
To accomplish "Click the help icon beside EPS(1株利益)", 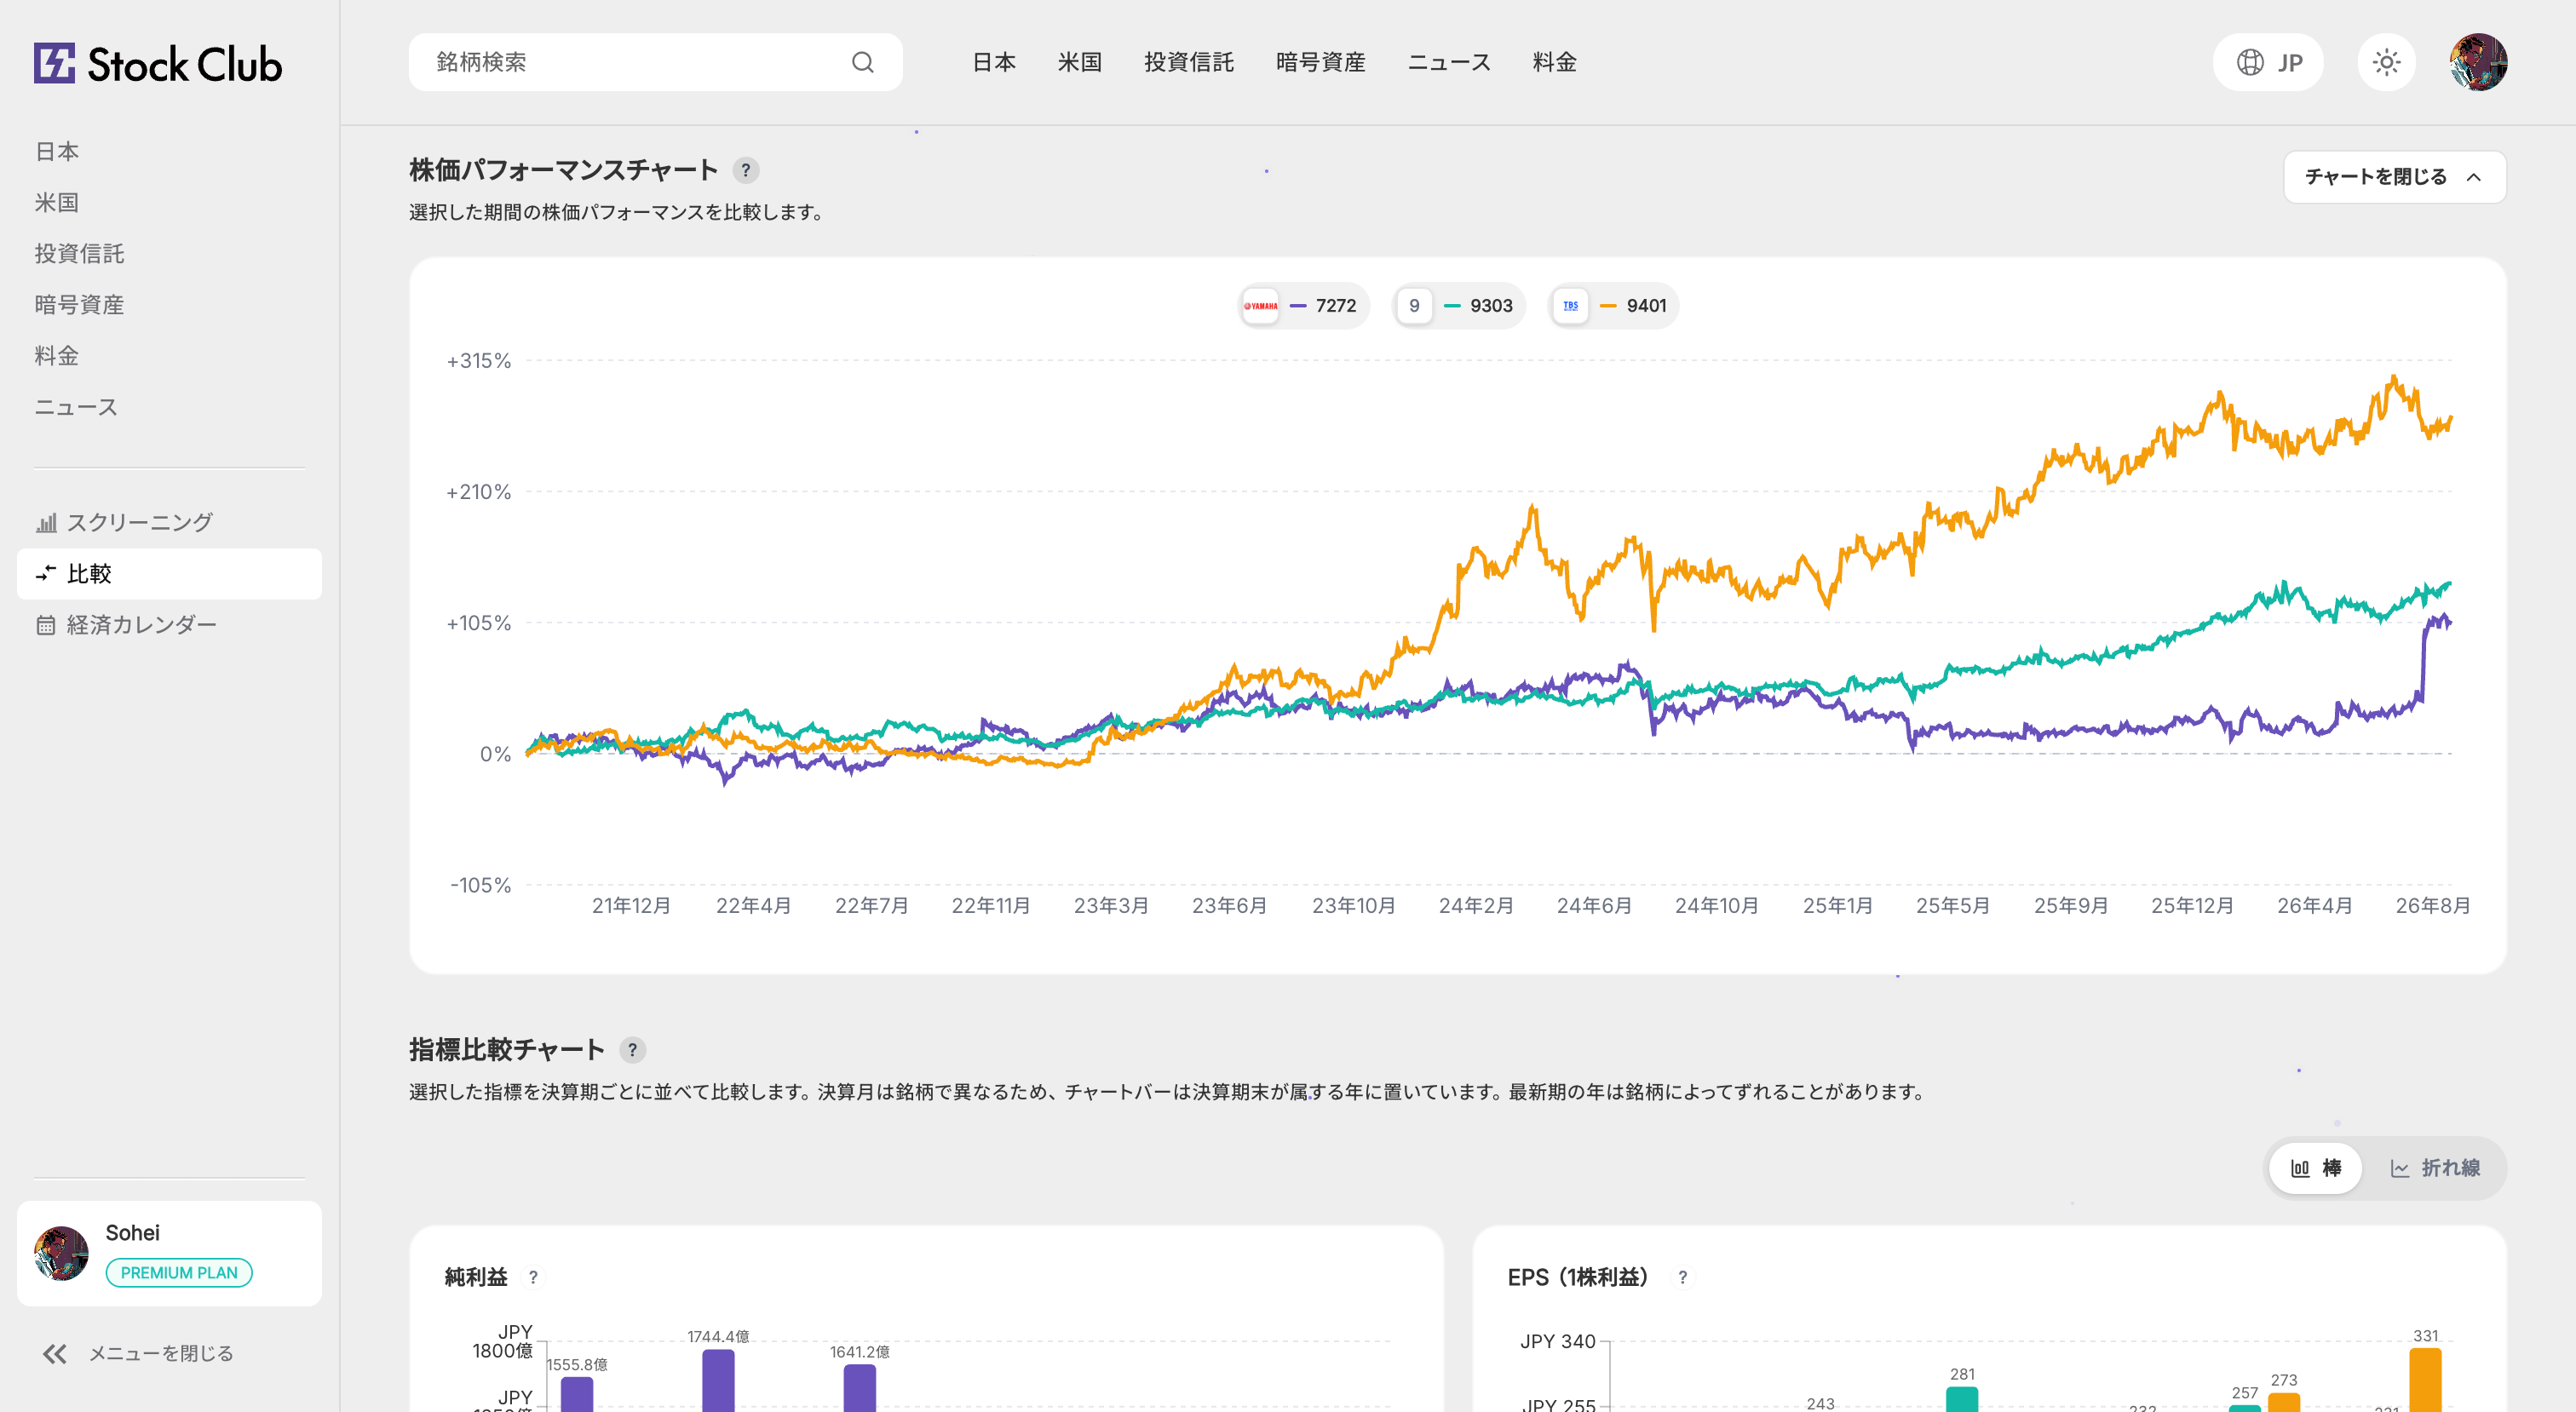I will [1682, 1276].
